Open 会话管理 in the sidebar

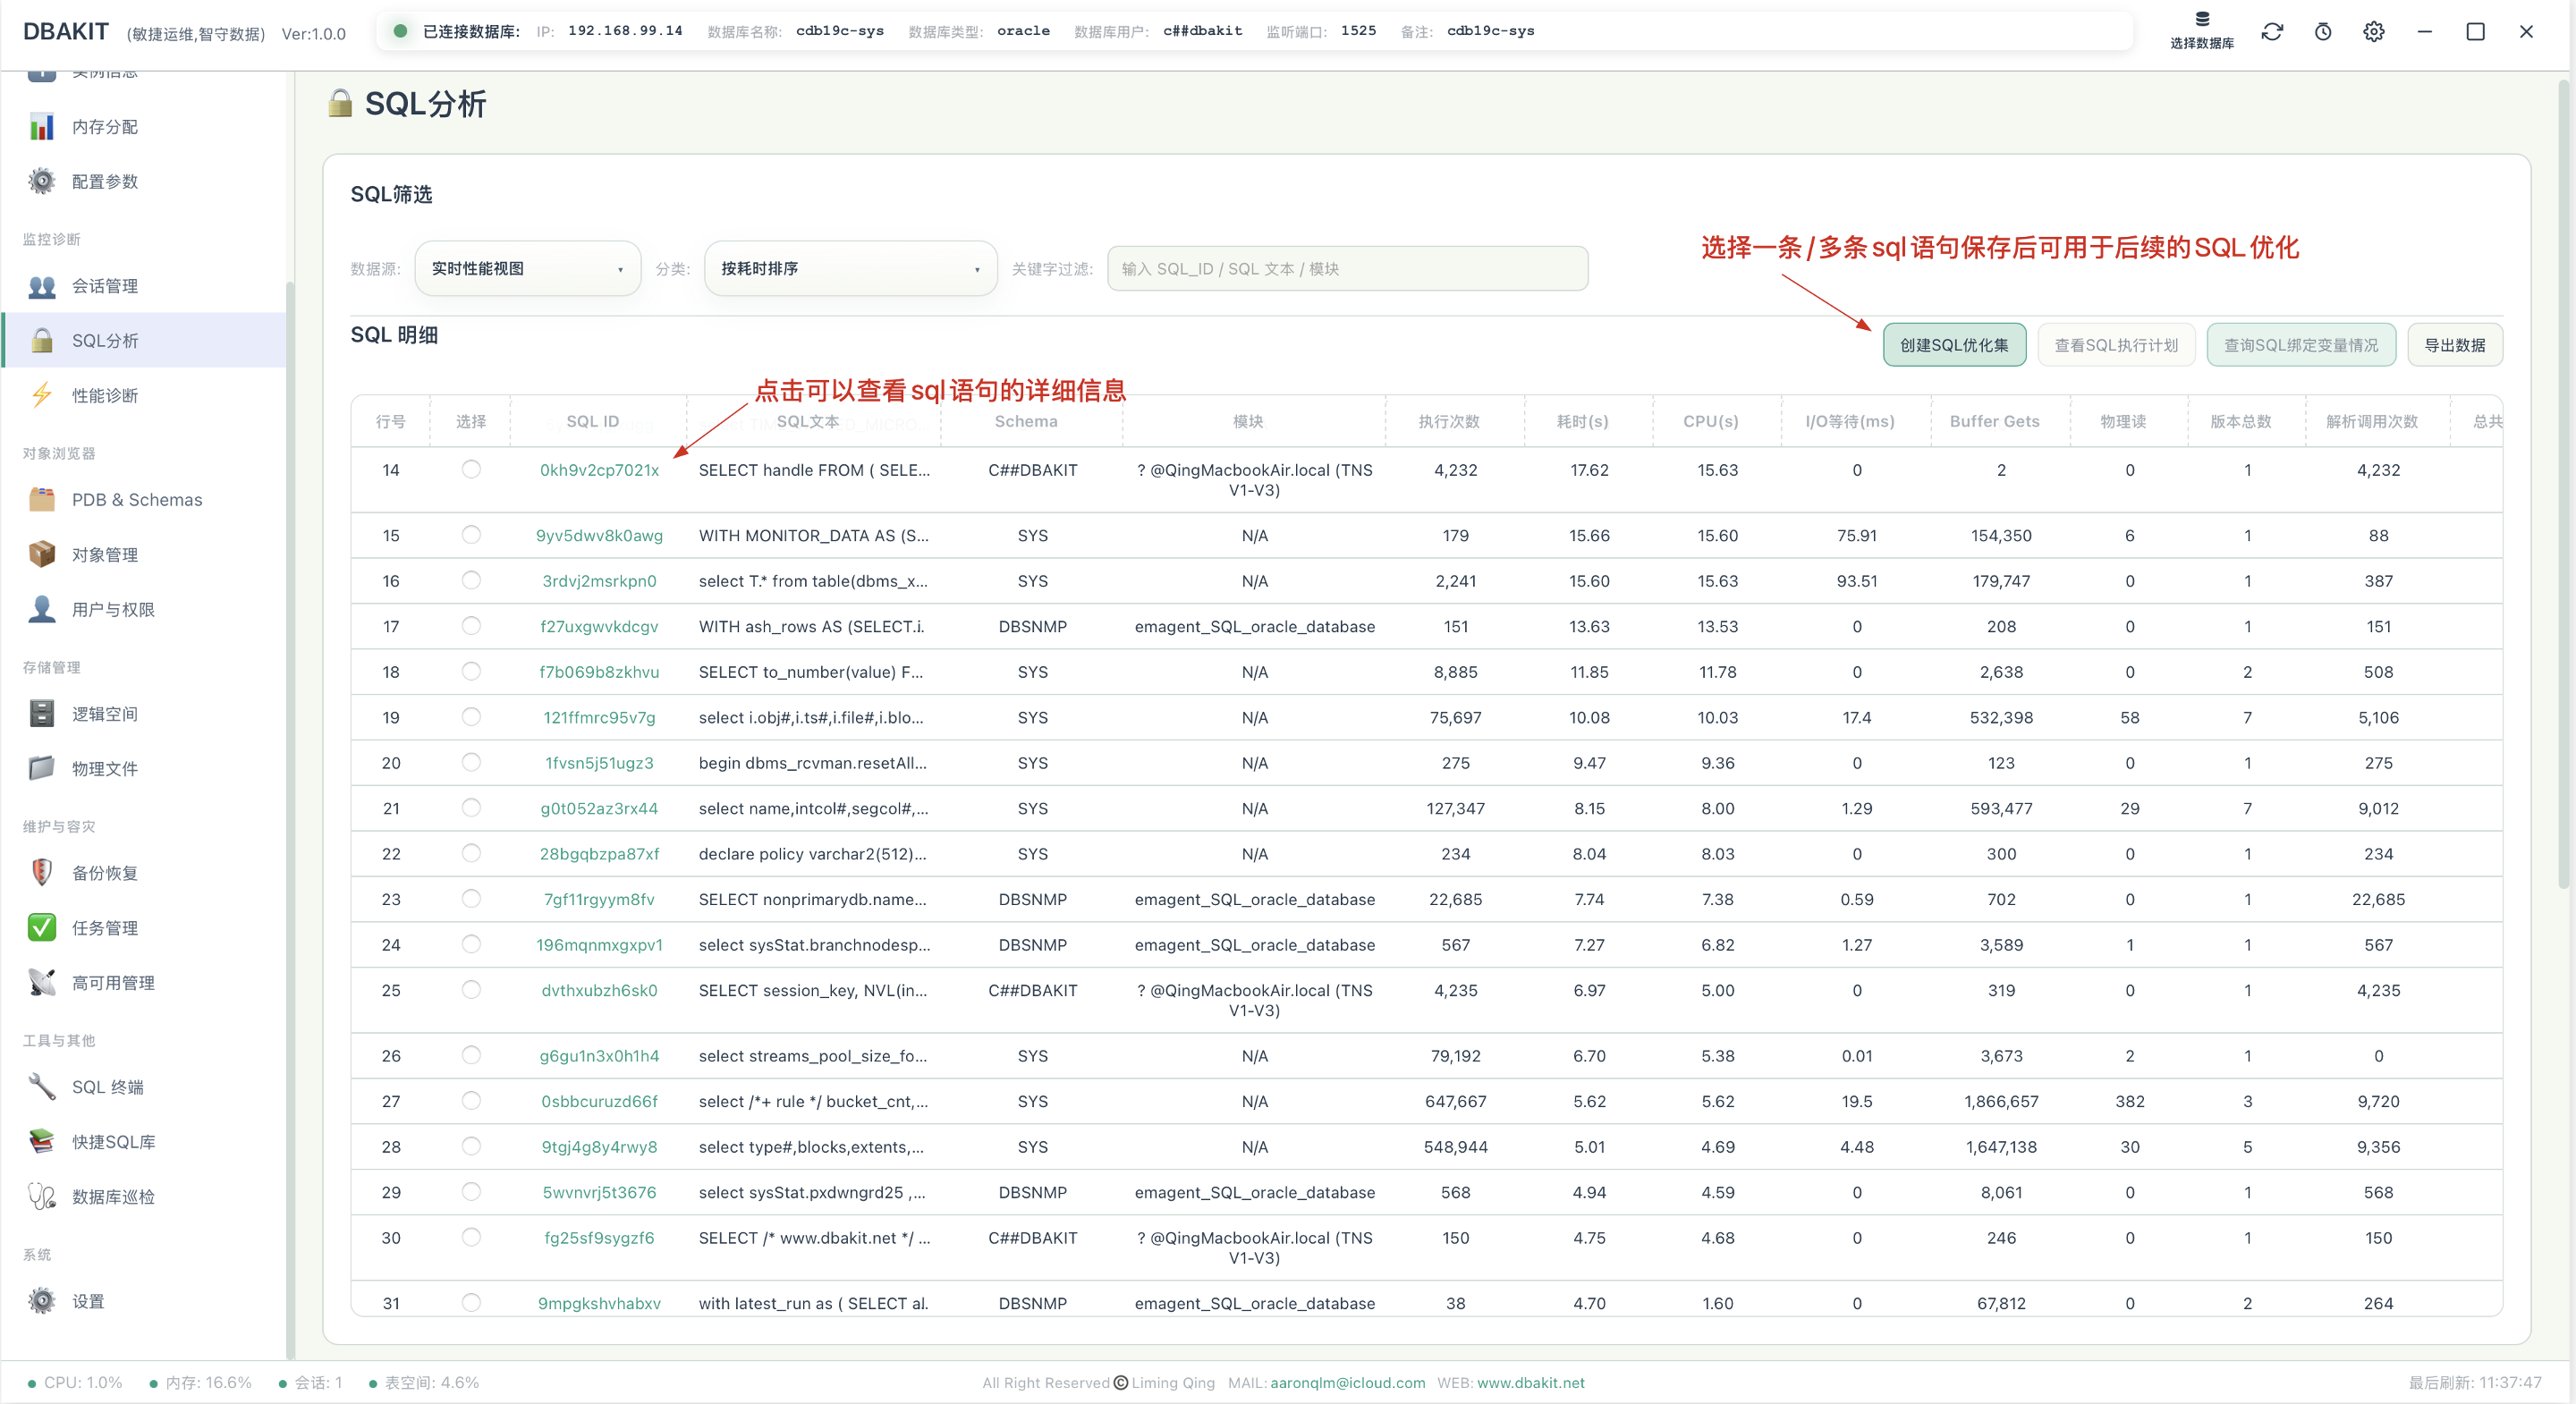coord(105,286)
